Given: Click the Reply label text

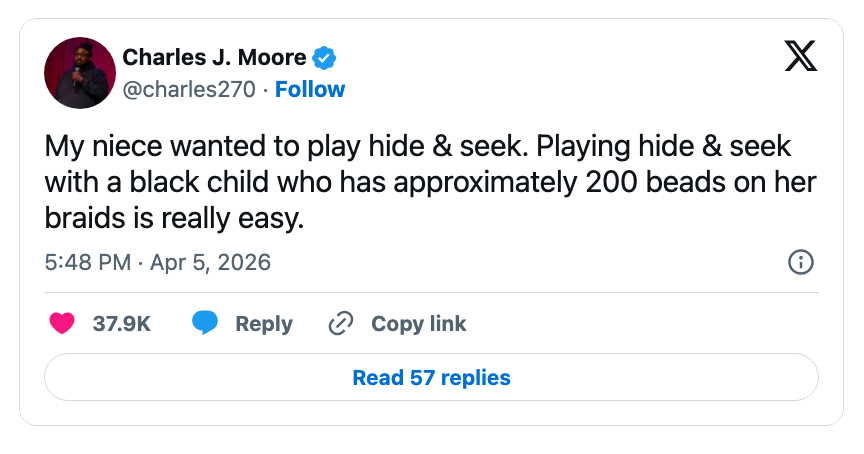Looking at the screenshot, I should [x=264, y=324].
